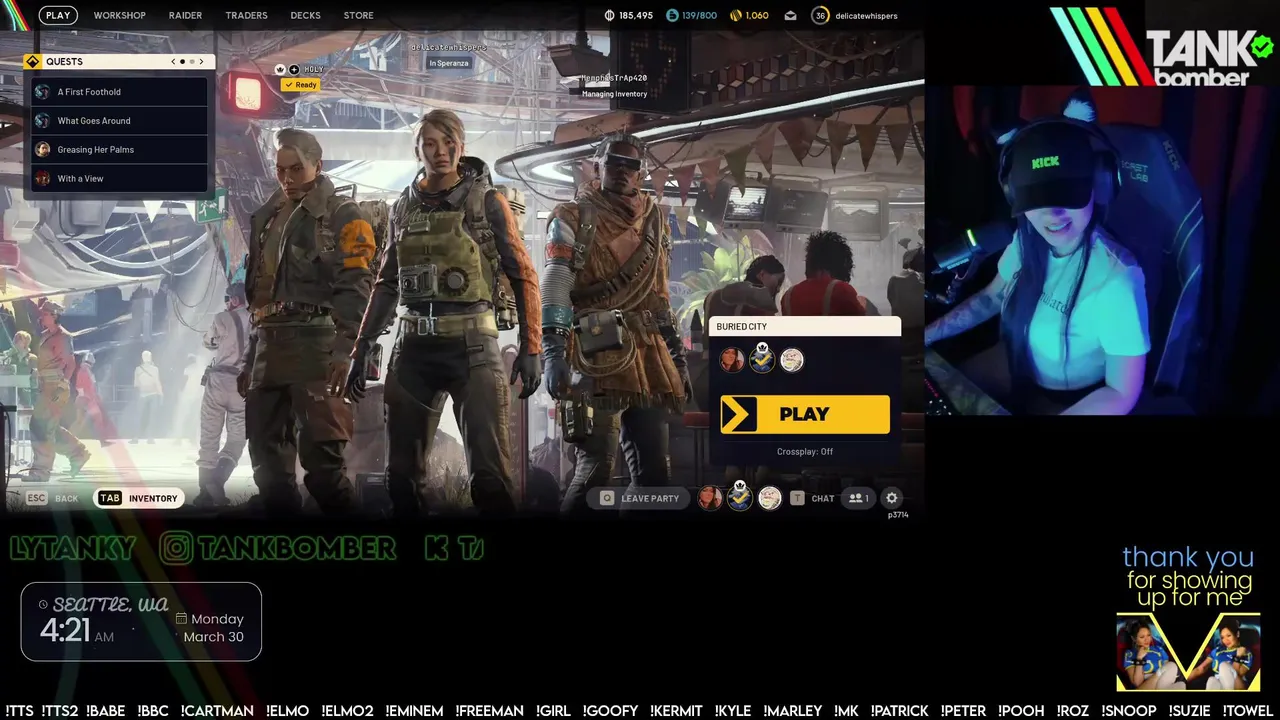Screen dimensions: 1280x720
Task: Open quest What Goes Around
Action: [119, 121]
